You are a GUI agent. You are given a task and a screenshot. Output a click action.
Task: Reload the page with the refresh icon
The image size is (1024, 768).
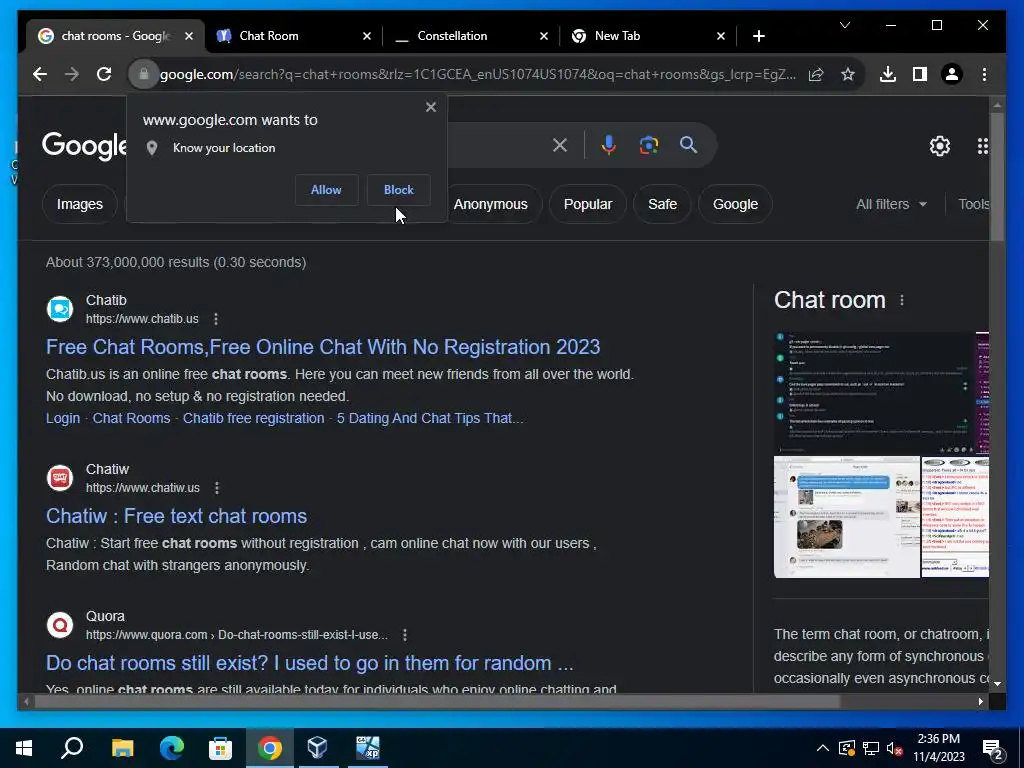point(104,74)
